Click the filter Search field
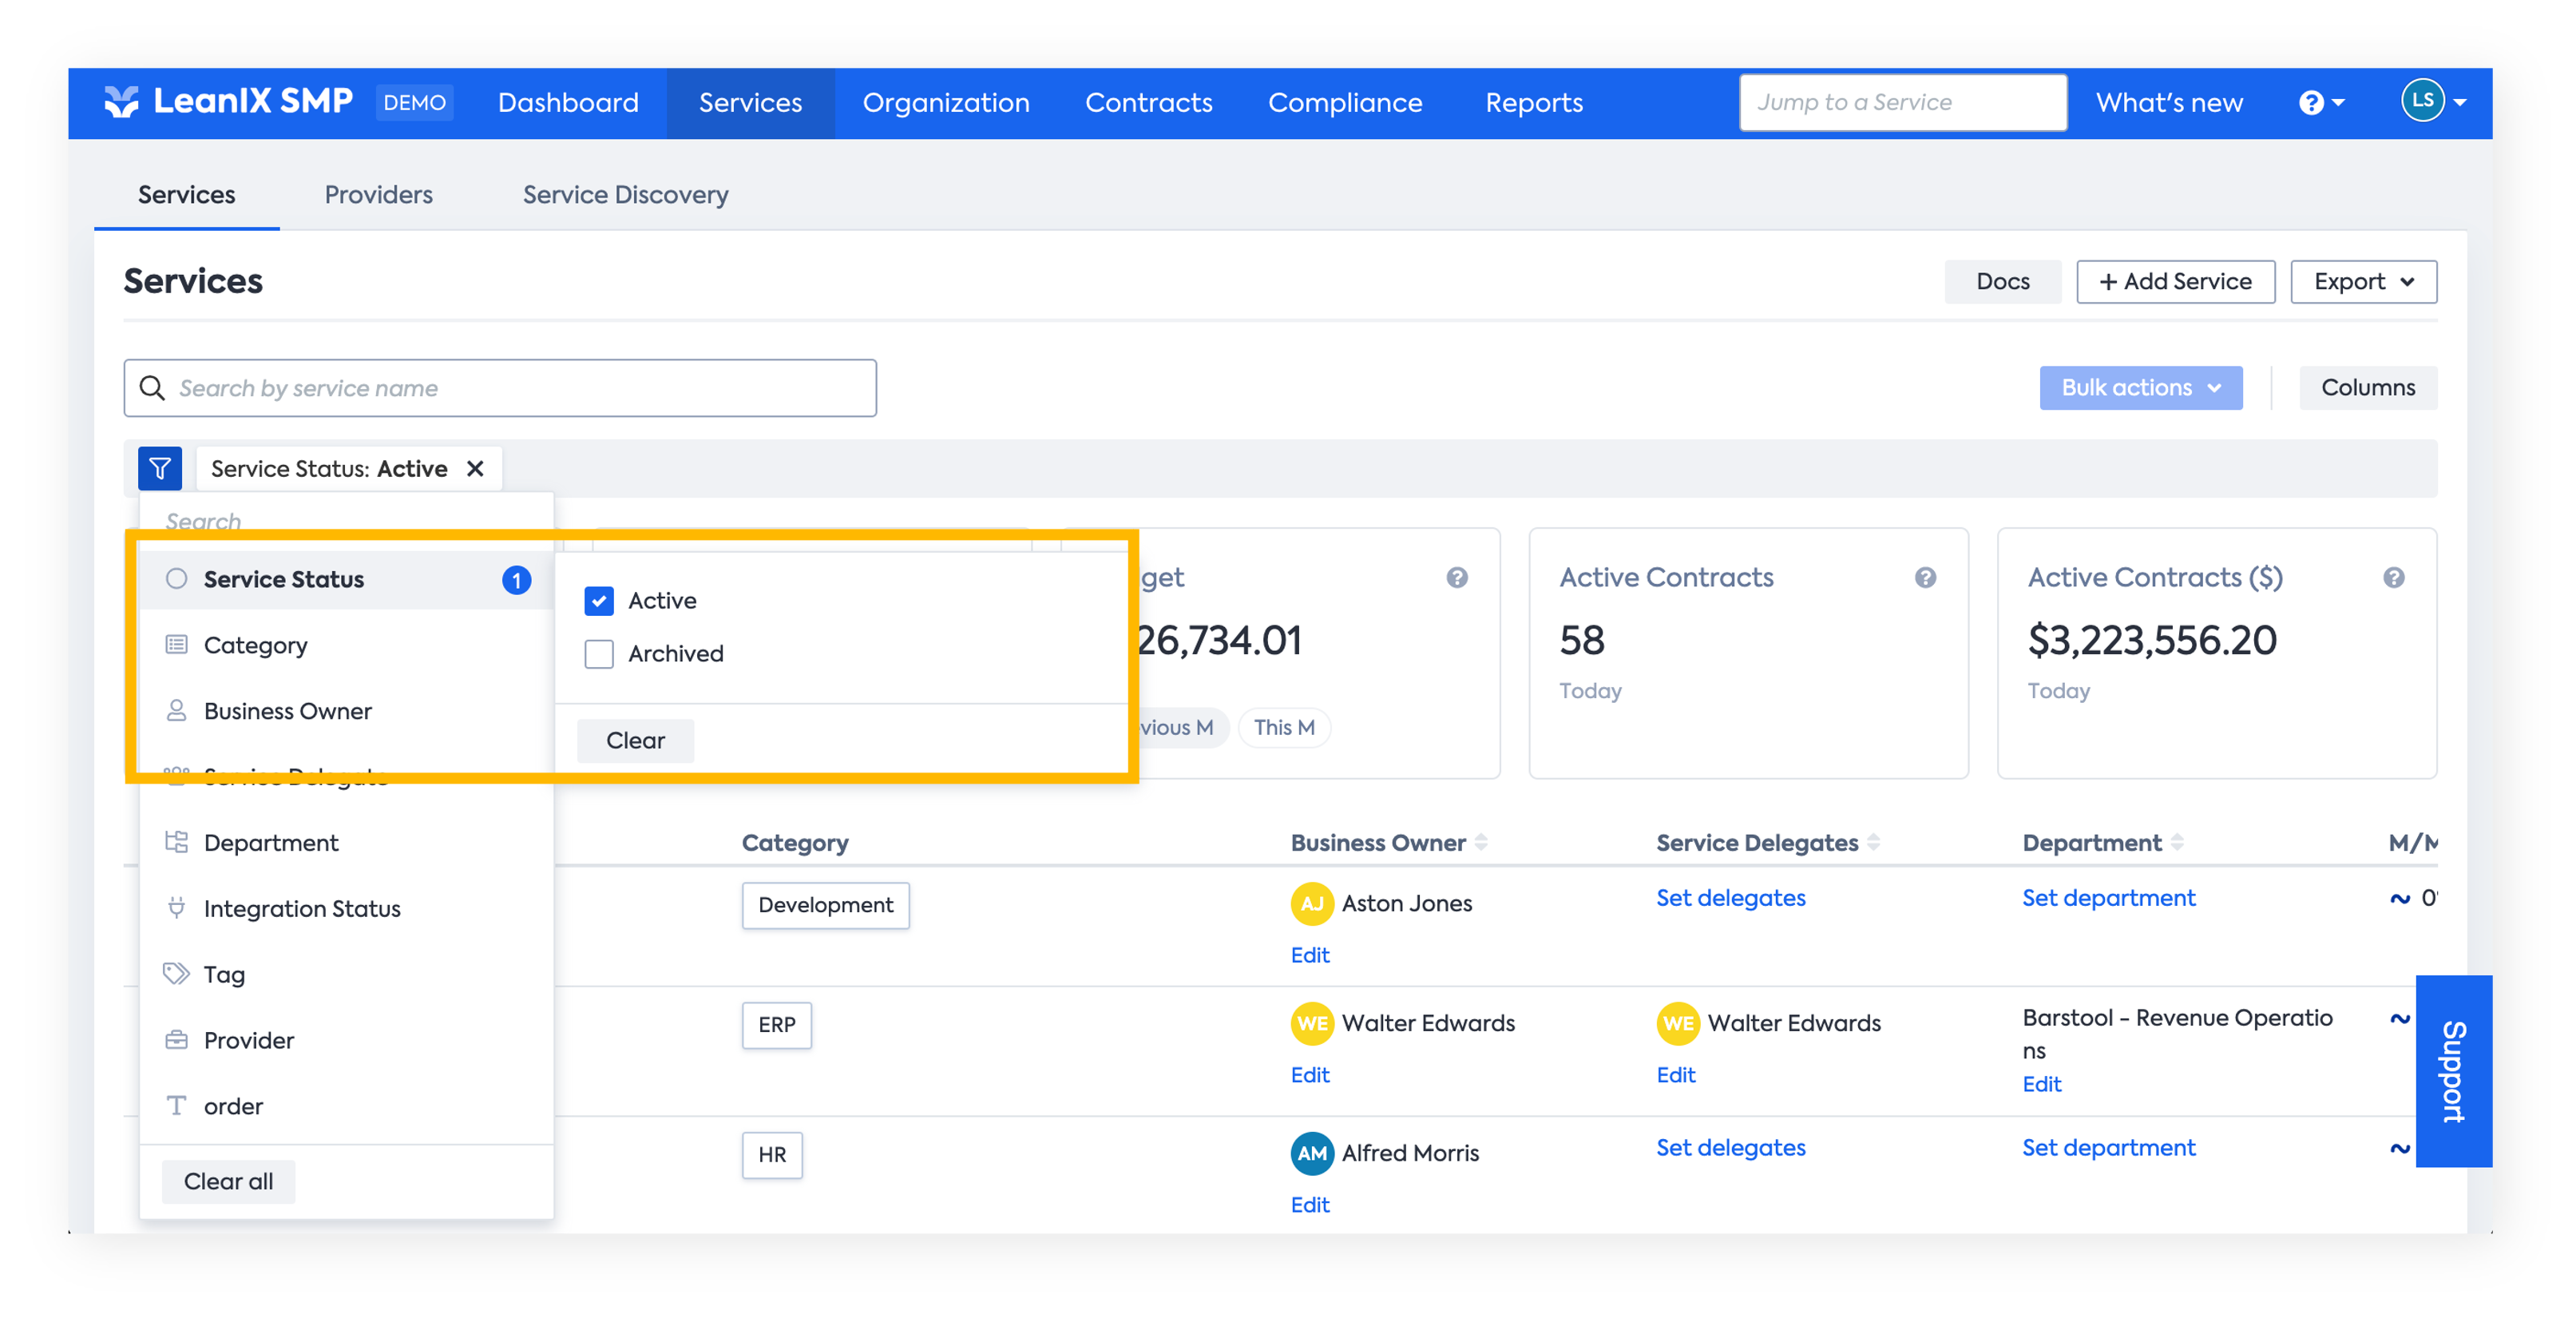Viewport: 2576px width, 1318px height. tap(346, 521)
